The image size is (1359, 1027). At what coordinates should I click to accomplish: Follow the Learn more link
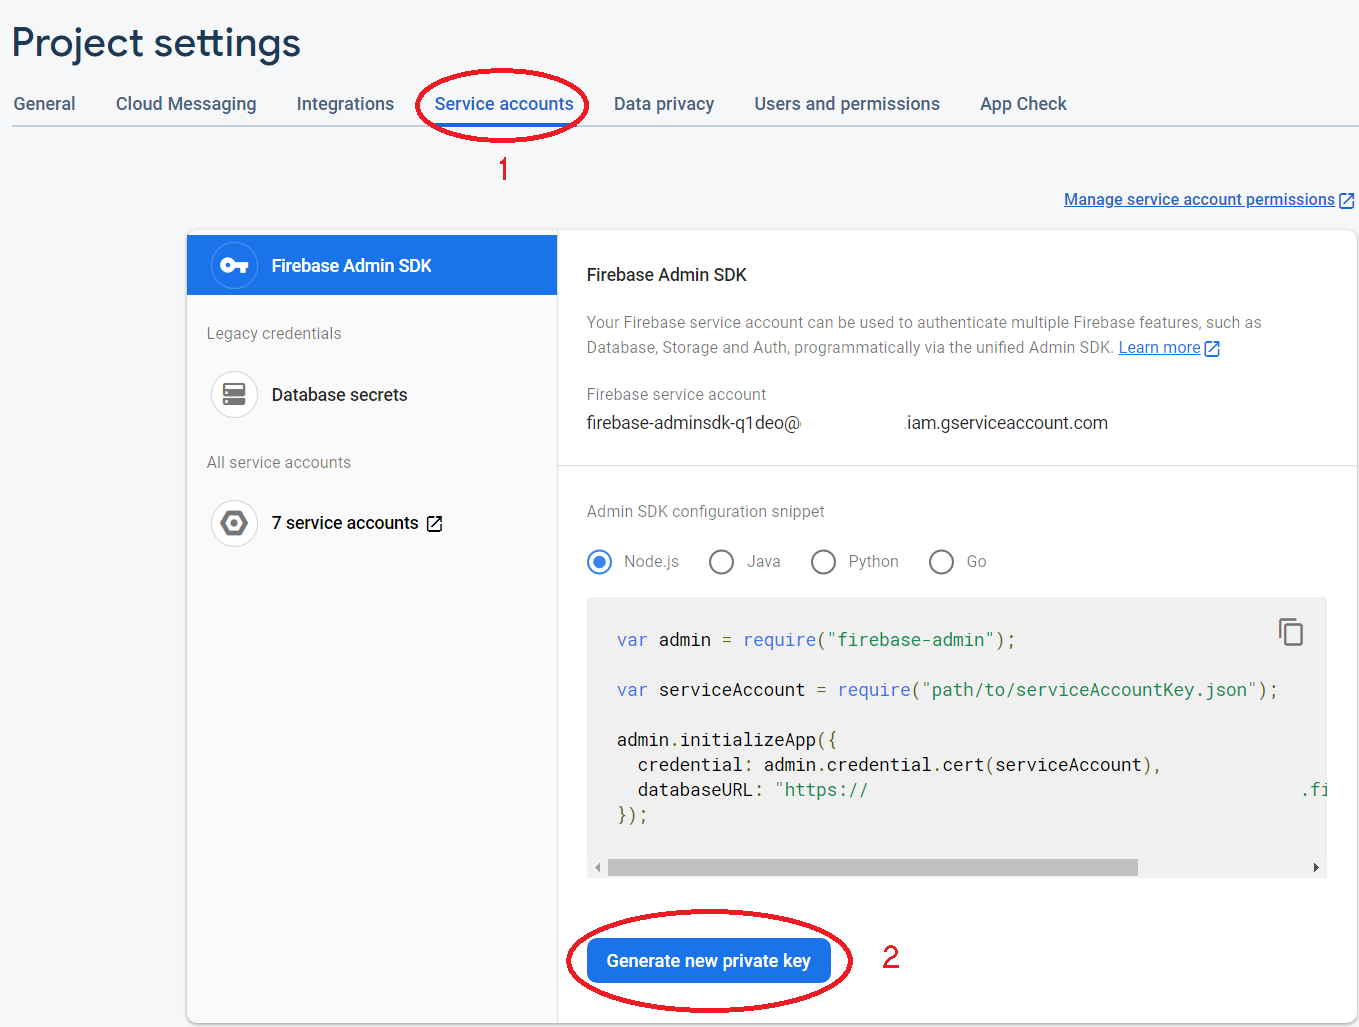click(1159, 348)
